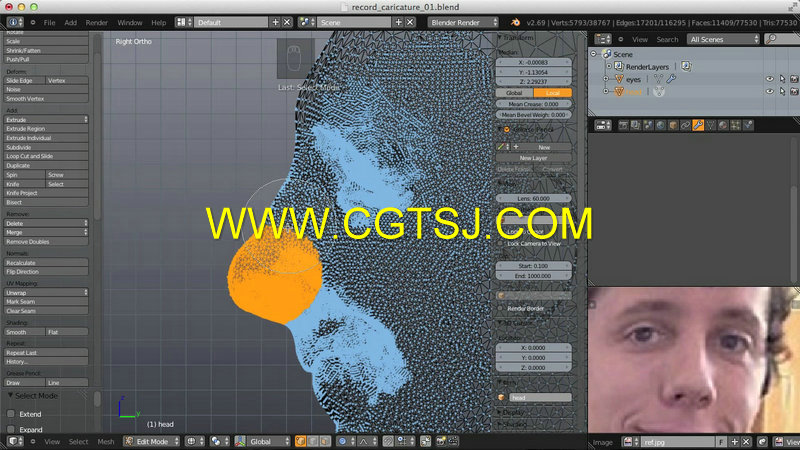Open File menu
The width and height of the screenshot is (800, 450).
pos(49,22)
